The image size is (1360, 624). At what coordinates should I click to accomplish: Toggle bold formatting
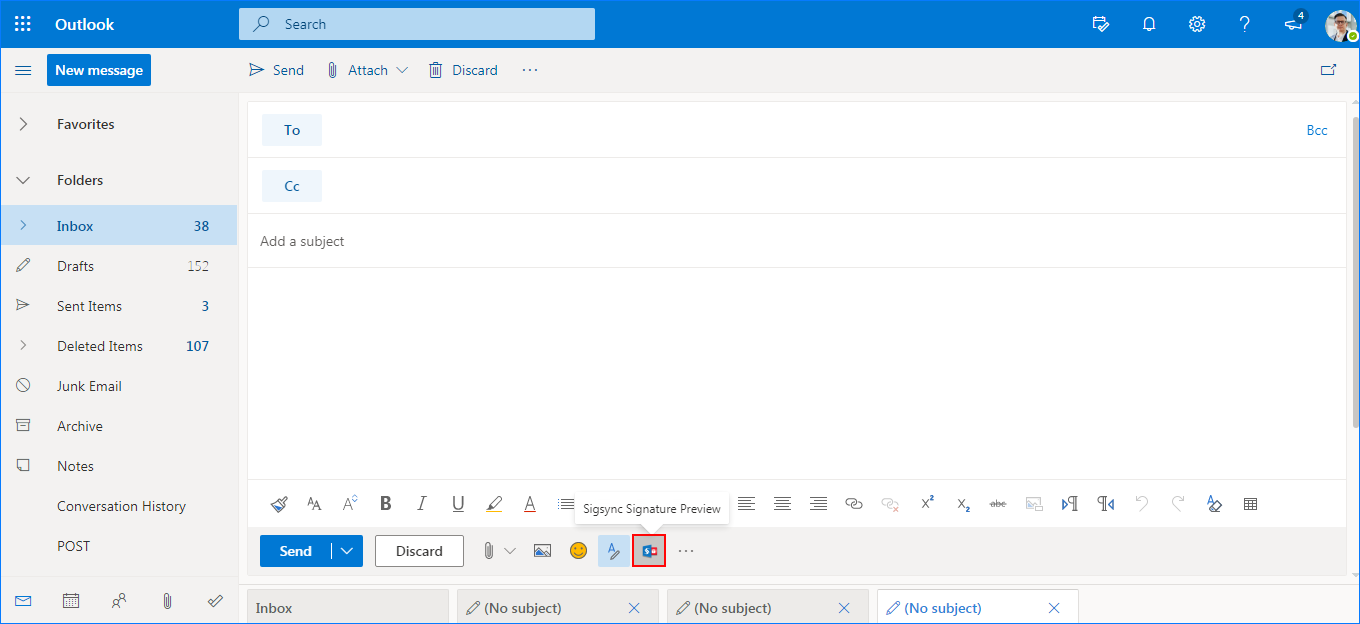[385, 504]
